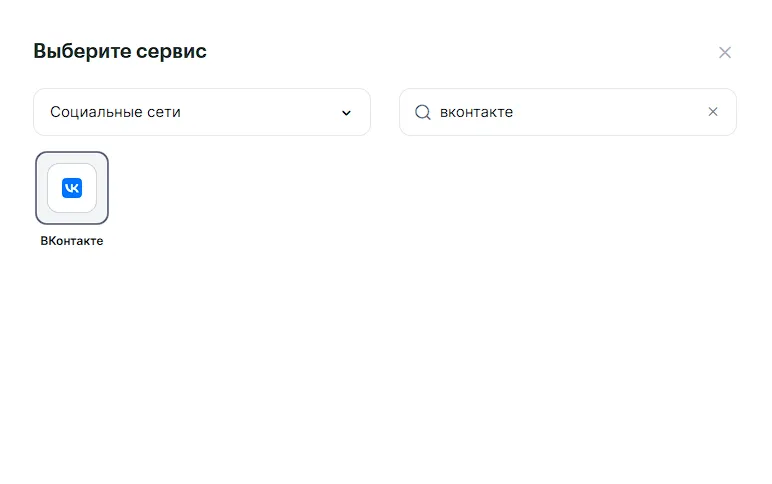Click the Выберите сервис heading

tap(120, 51)
